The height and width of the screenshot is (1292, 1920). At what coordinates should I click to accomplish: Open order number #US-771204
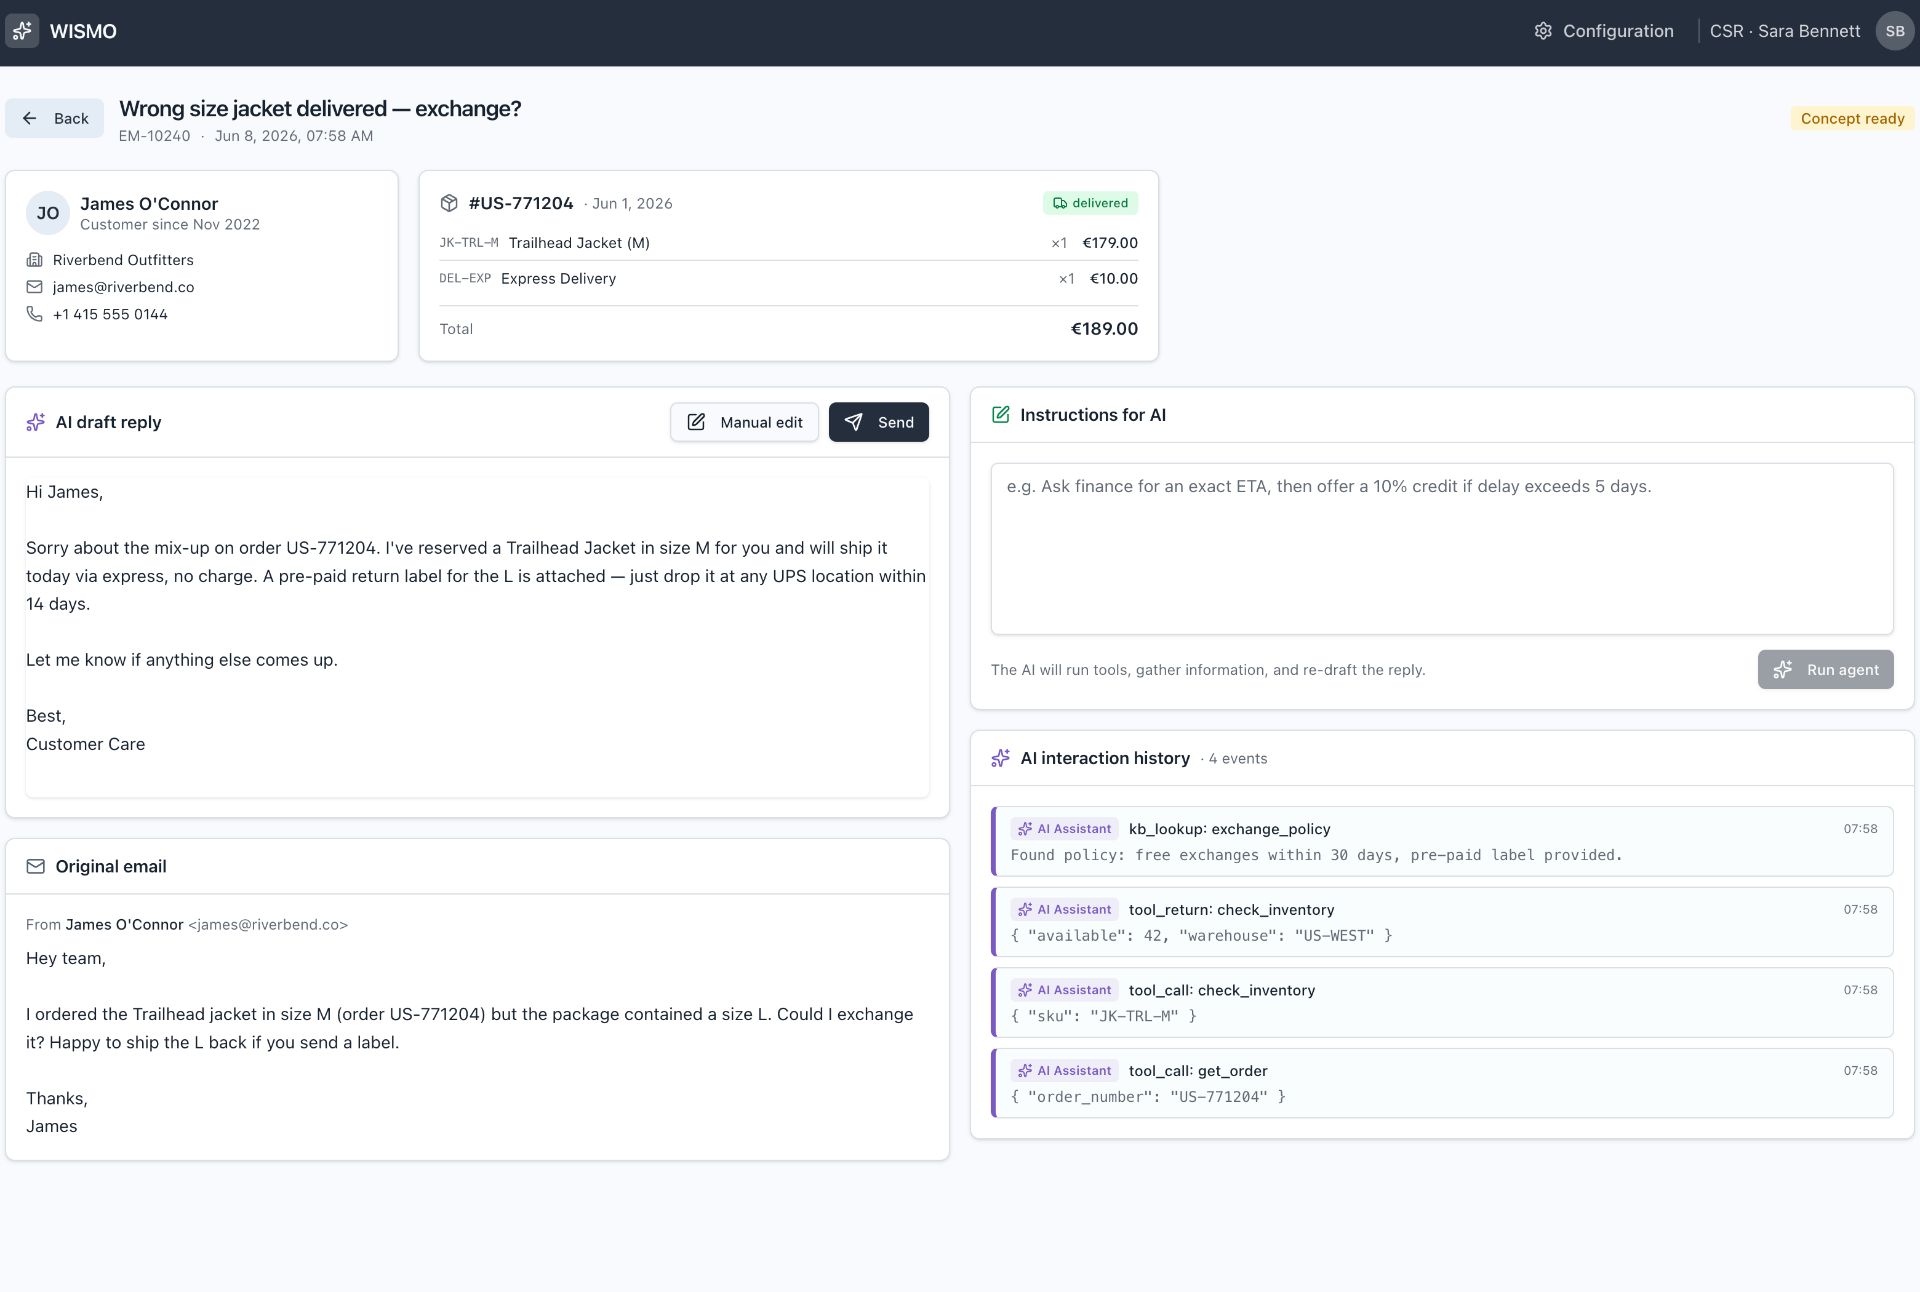[521, 203]
